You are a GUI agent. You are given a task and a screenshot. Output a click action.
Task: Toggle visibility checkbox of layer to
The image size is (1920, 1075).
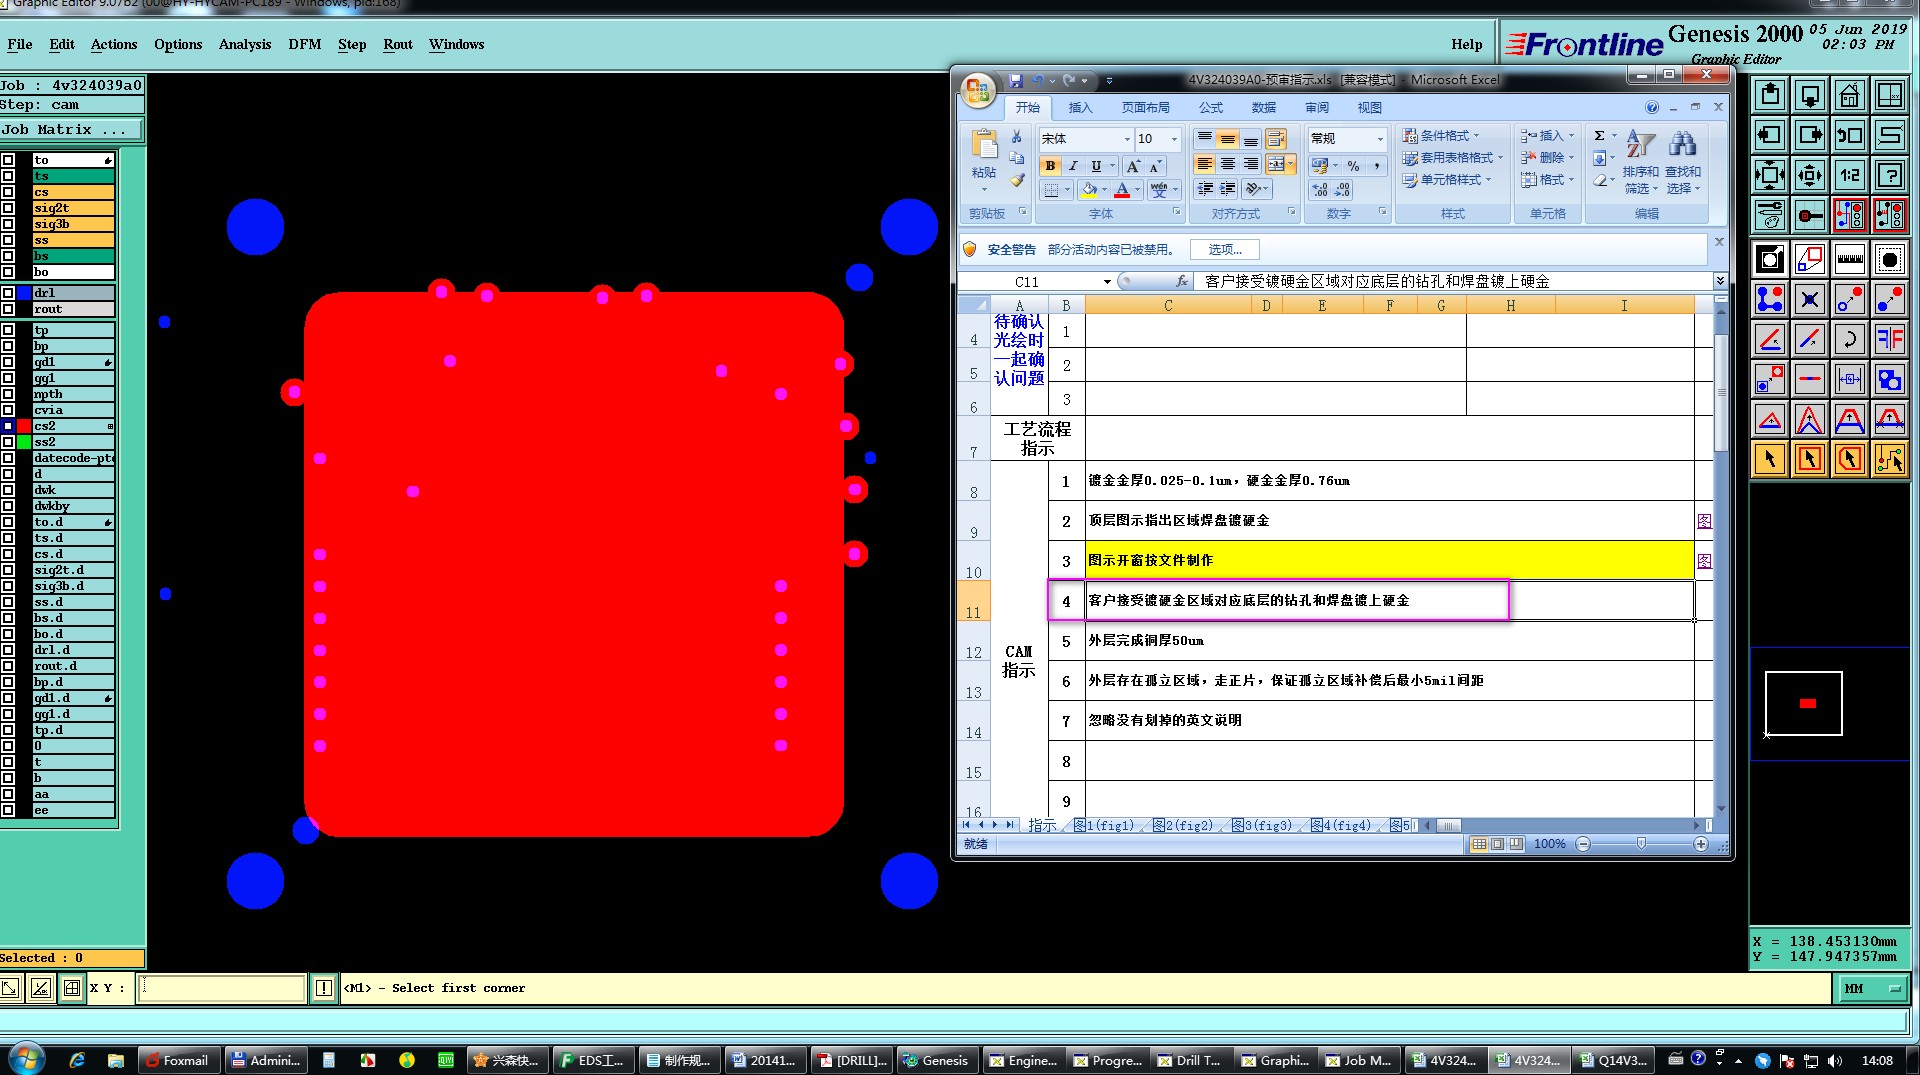coord(8,160)
